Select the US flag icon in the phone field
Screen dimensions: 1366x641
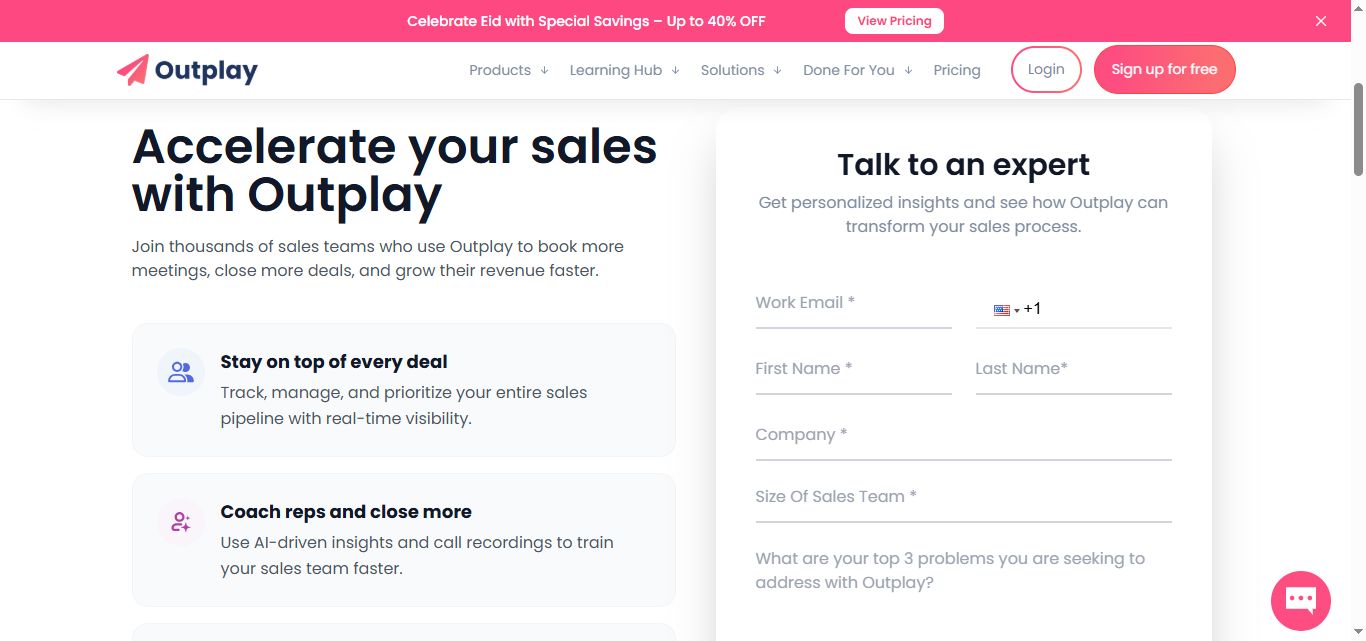point(1001,310)
